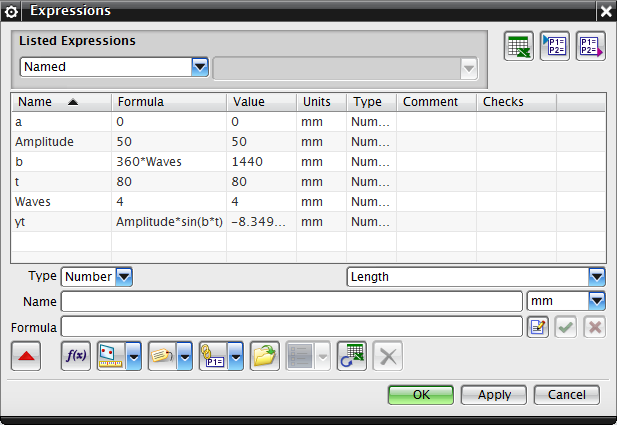Click into the Name input field

tap(292, 301)
